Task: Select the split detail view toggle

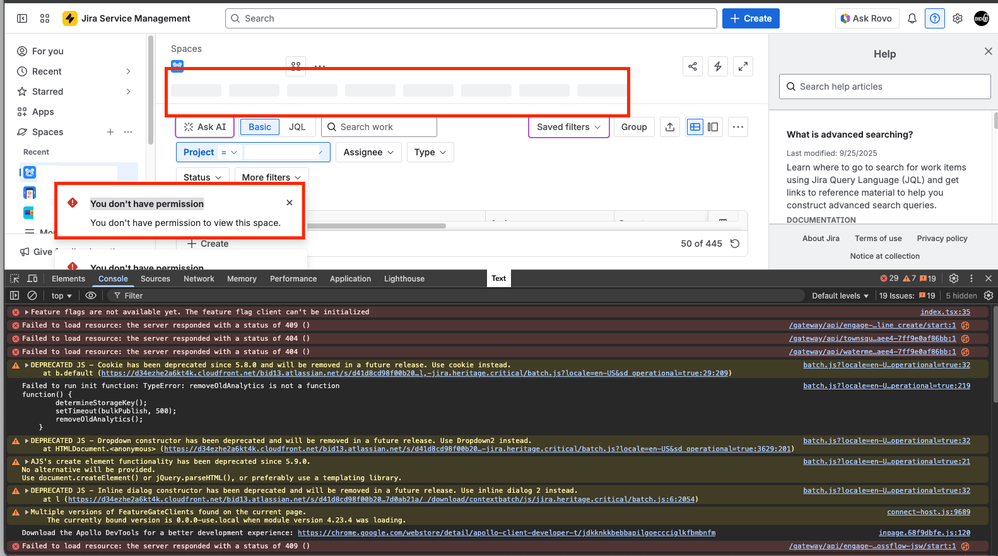Action: tap(713, 127)
